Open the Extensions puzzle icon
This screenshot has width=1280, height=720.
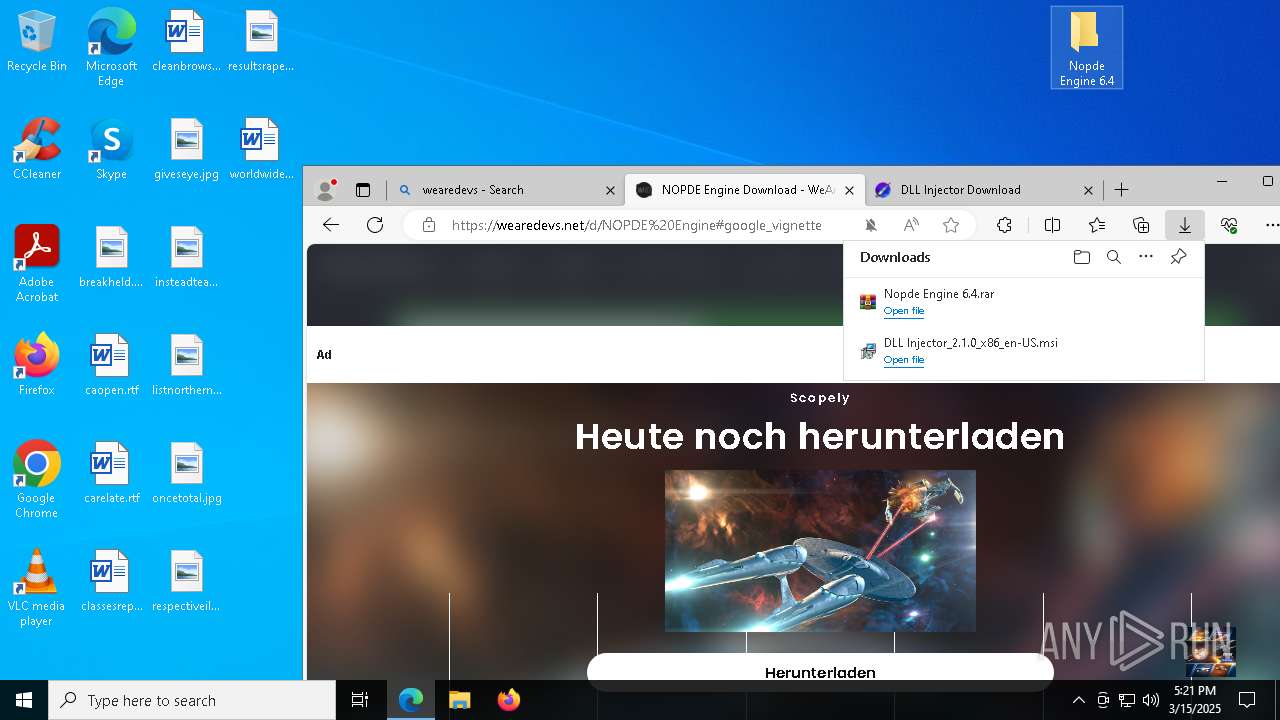click(1004, 225)
